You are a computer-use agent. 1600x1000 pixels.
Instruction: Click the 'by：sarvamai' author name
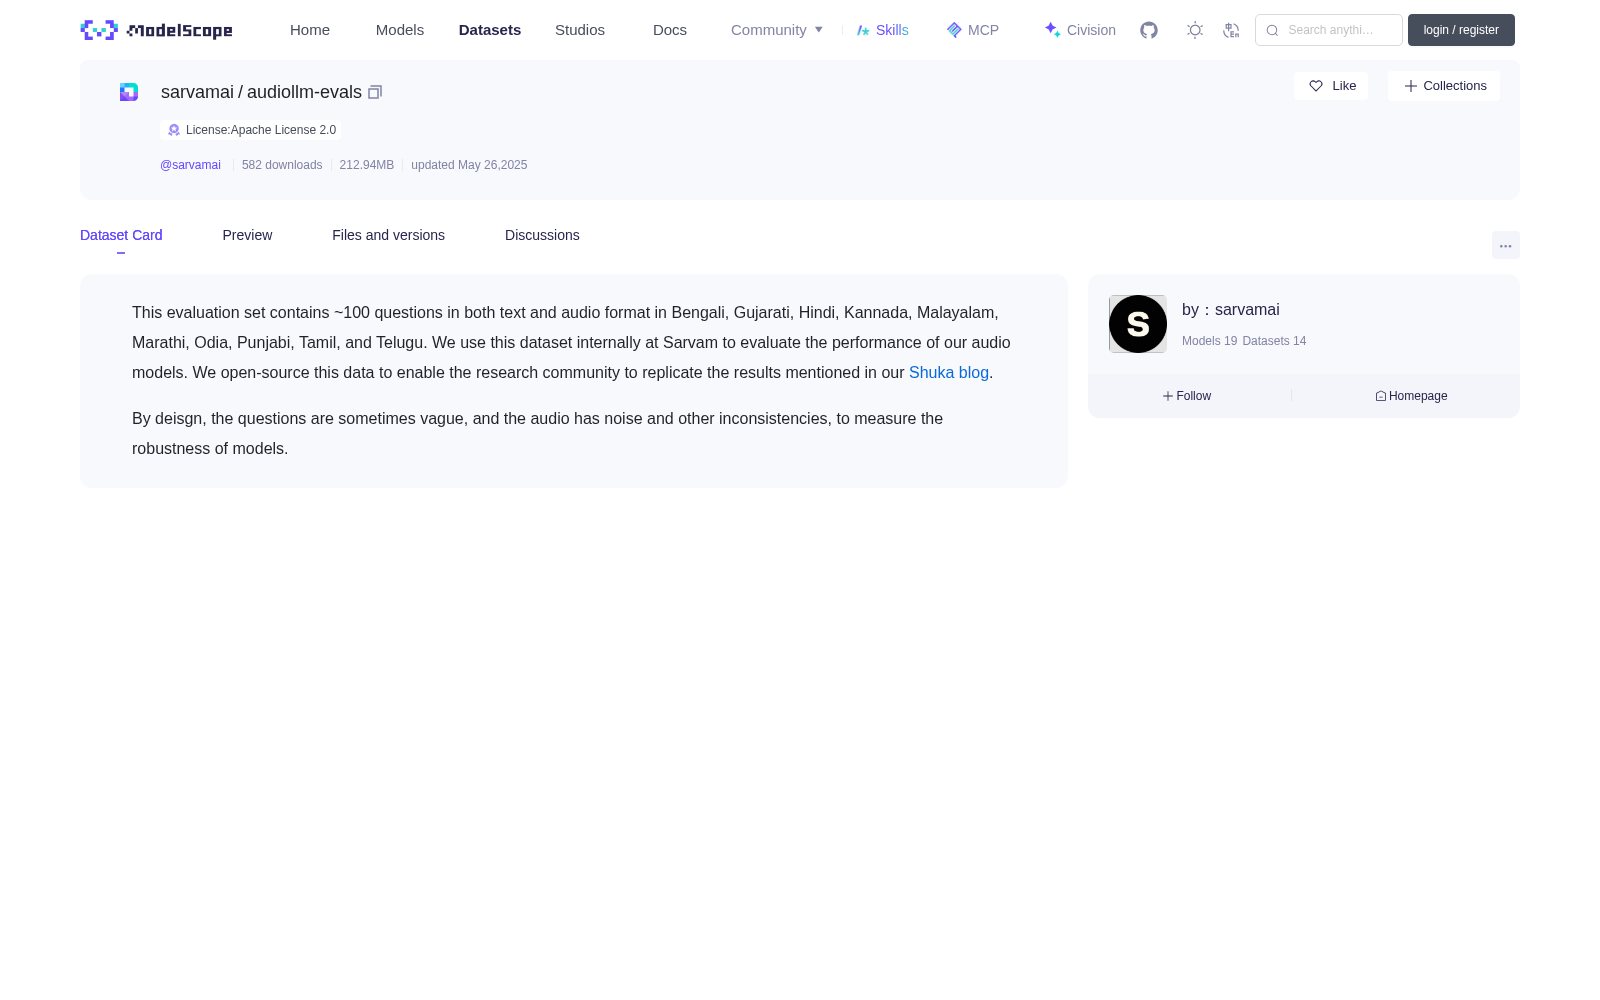(x=1231, y=310)
